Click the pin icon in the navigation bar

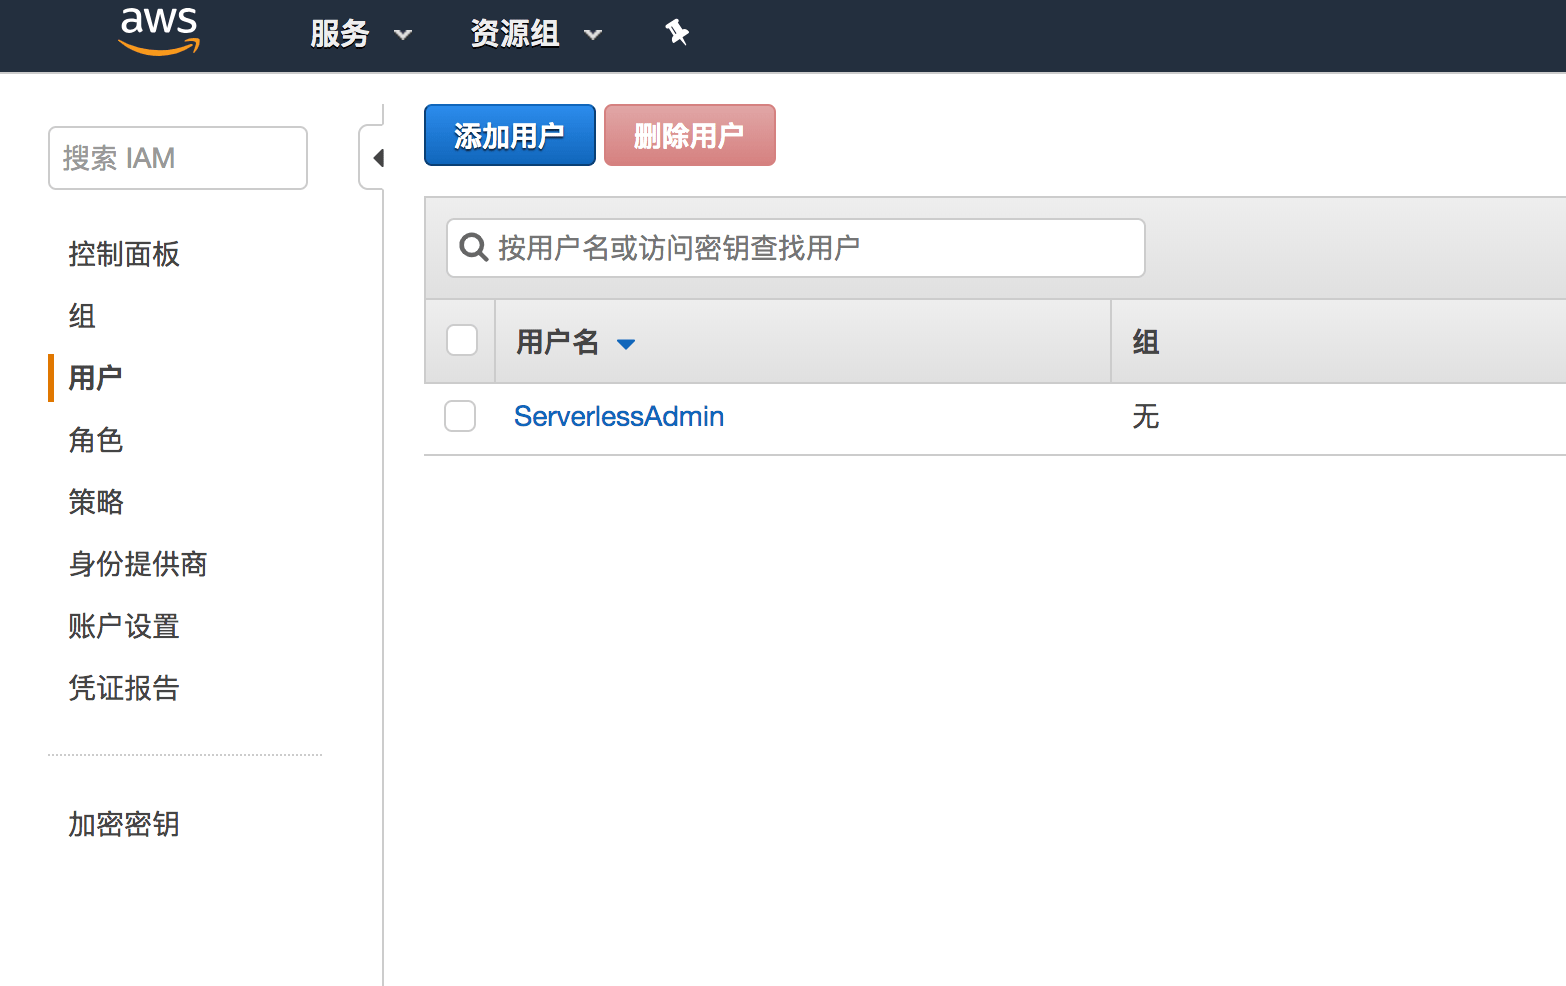pos(677,33)
